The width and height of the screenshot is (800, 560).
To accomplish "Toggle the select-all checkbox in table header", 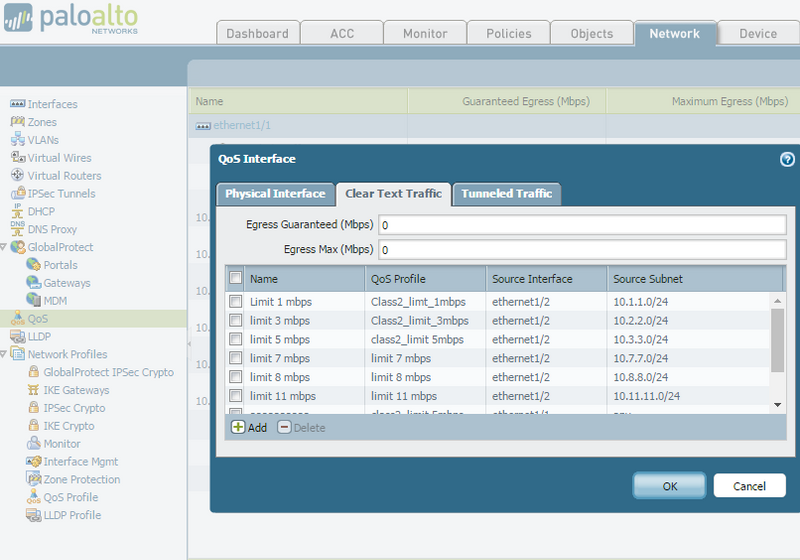I will 235,279.
